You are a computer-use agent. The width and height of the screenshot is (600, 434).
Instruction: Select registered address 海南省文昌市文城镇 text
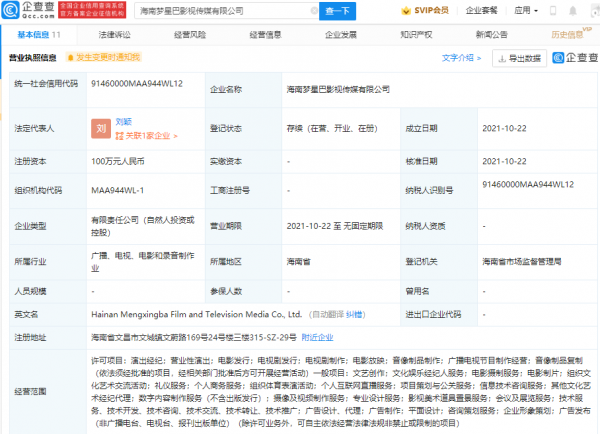(x=194, y=338)
